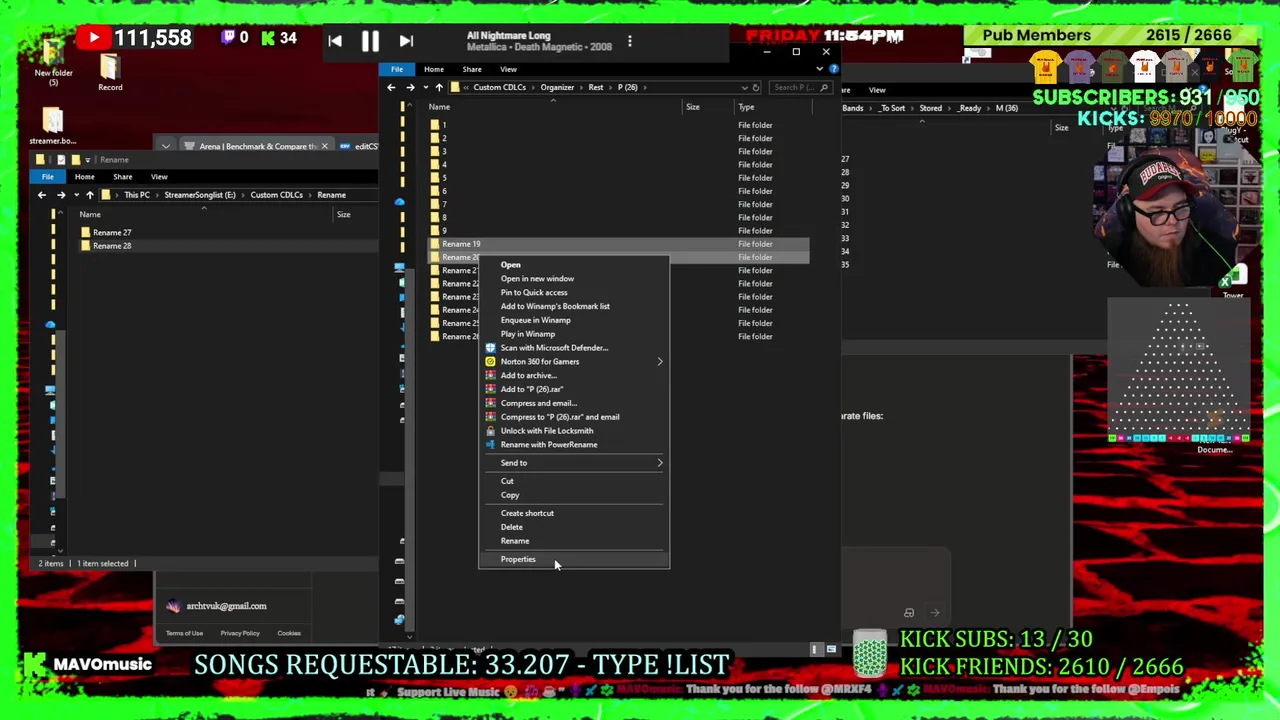This screenshot has width=1280, height=720.
Task: Switch to large icons view in P (26) status bar
Action: (x=831, y=650)
